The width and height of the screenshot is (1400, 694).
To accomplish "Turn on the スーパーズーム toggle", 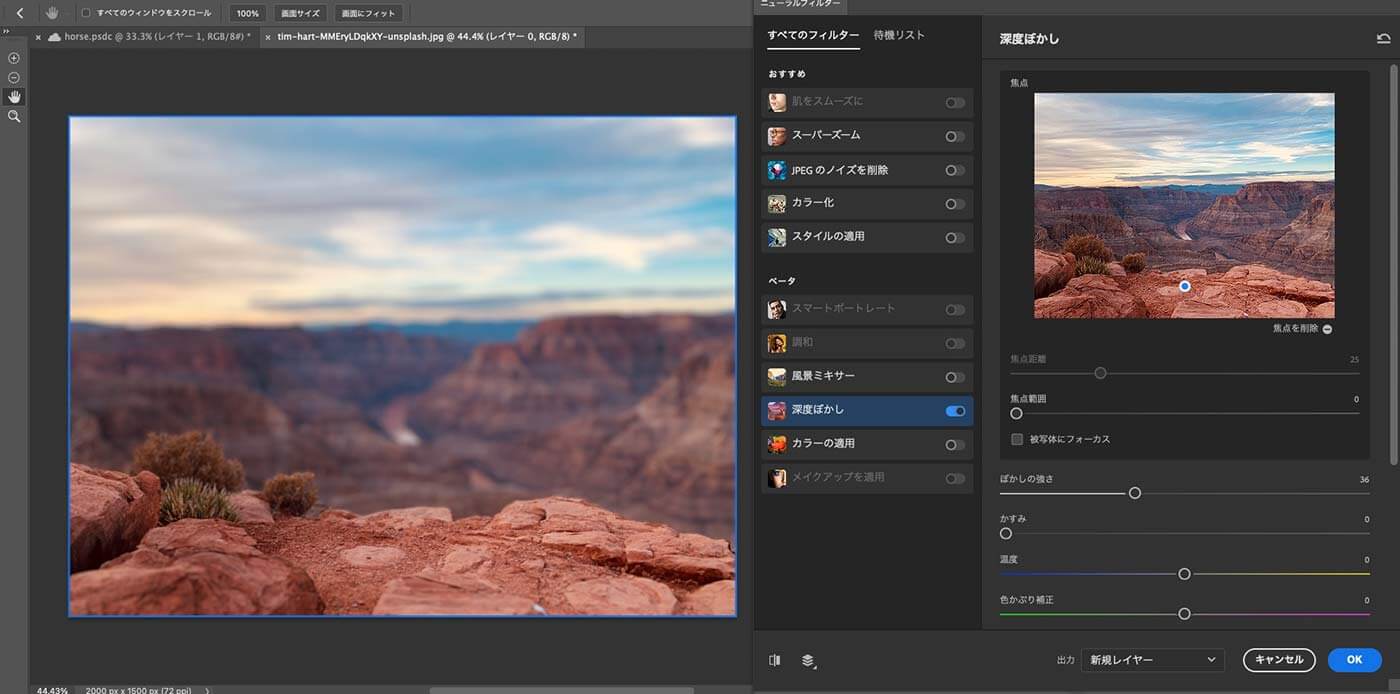I will click(x=955, y=137).
